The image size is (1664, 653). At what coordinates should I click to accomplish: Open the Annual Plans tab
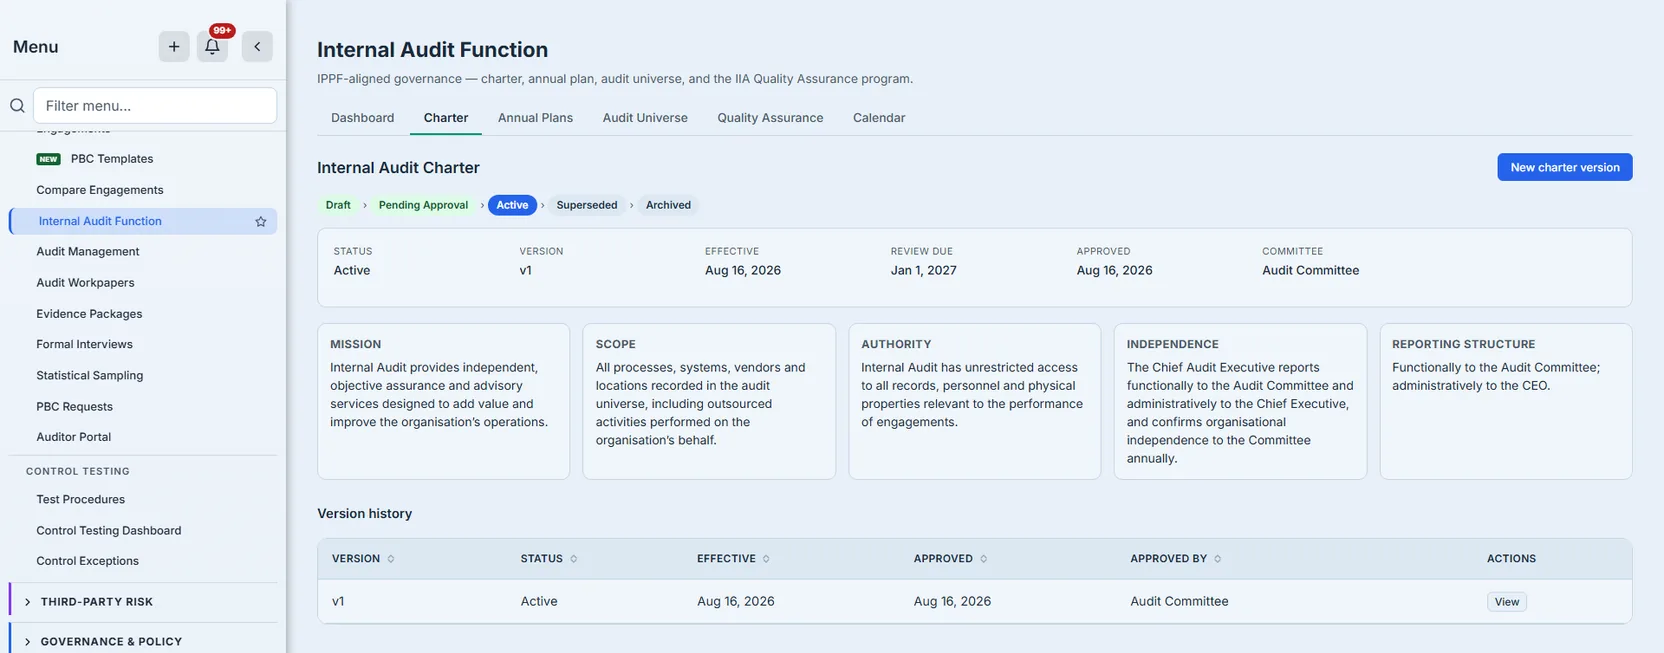536,118
